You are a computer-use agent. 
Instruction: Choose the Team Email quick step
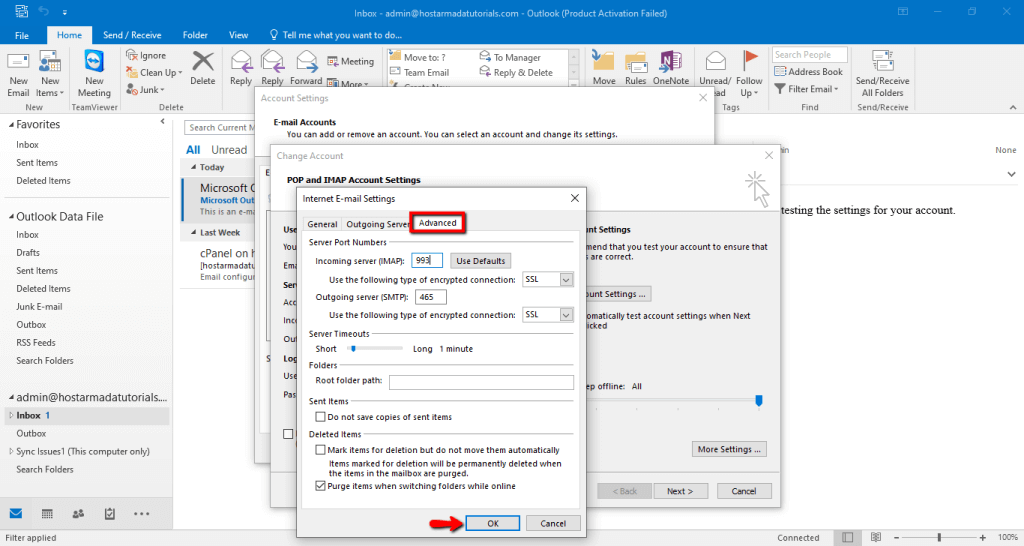[x=419, y=72]
